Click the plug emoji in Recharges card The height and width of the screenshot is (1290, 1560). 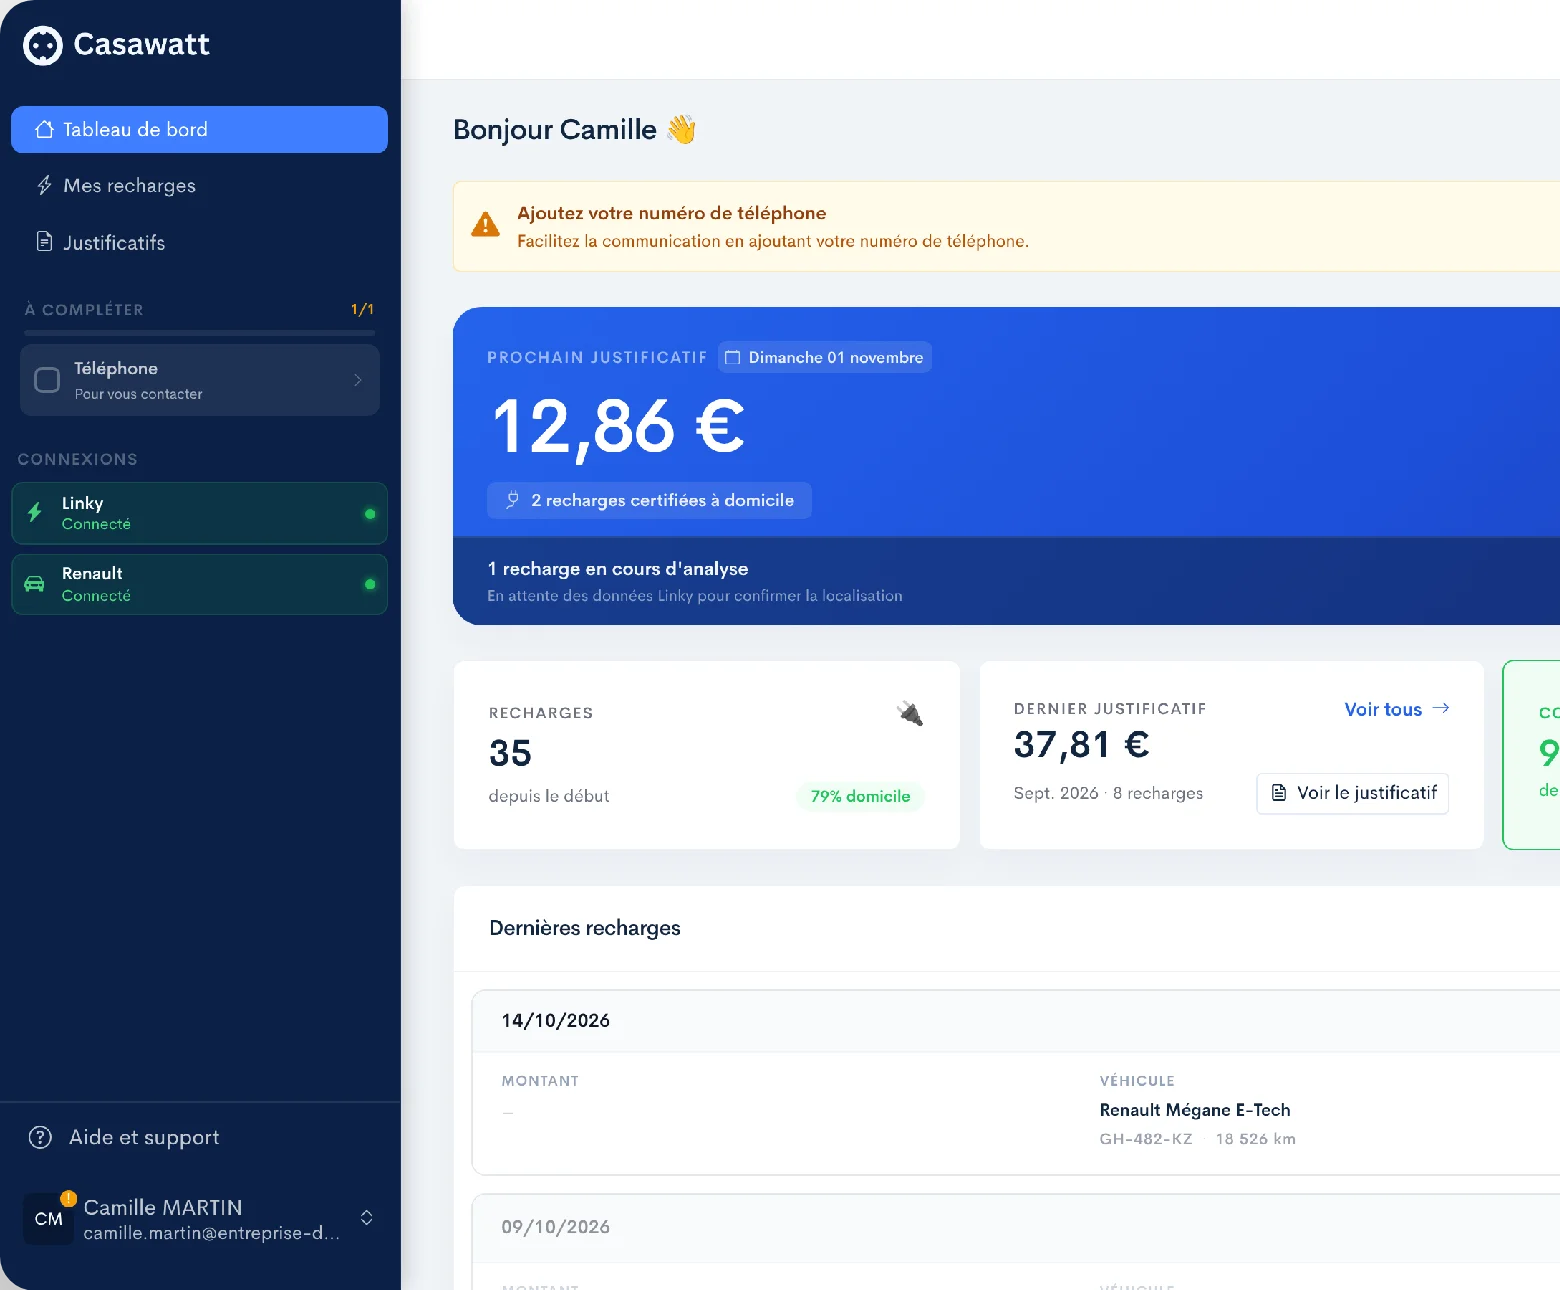(910, 713)
